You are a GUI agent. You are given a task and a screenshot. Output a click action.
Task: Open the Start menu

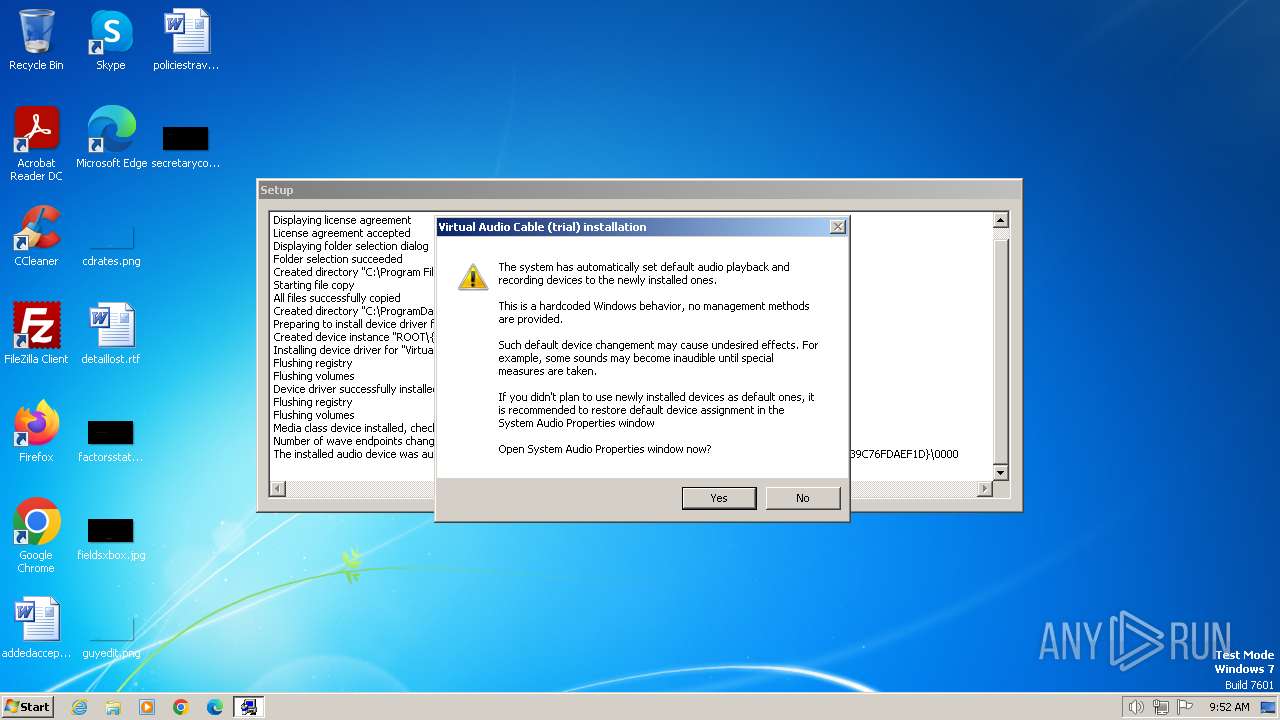coord(27,706)
